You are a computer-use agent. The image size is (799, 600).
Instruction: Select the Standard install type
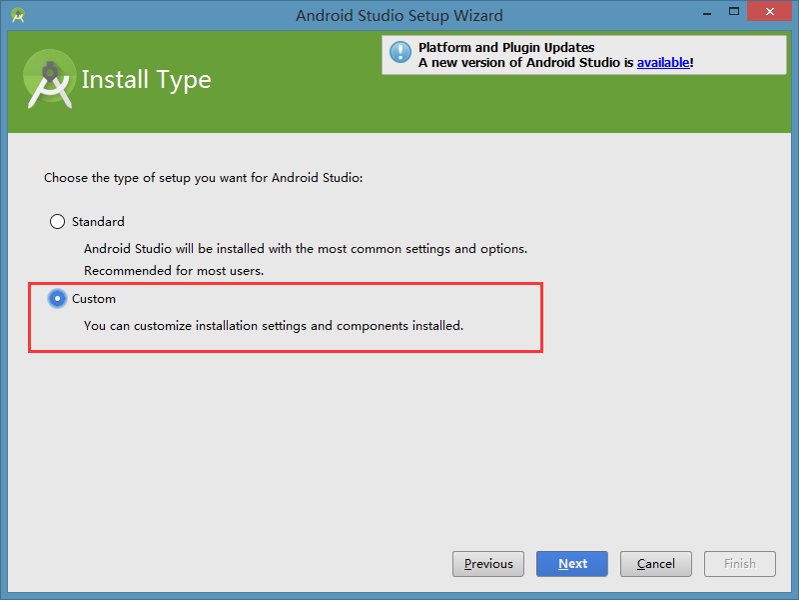click(57, 222)
